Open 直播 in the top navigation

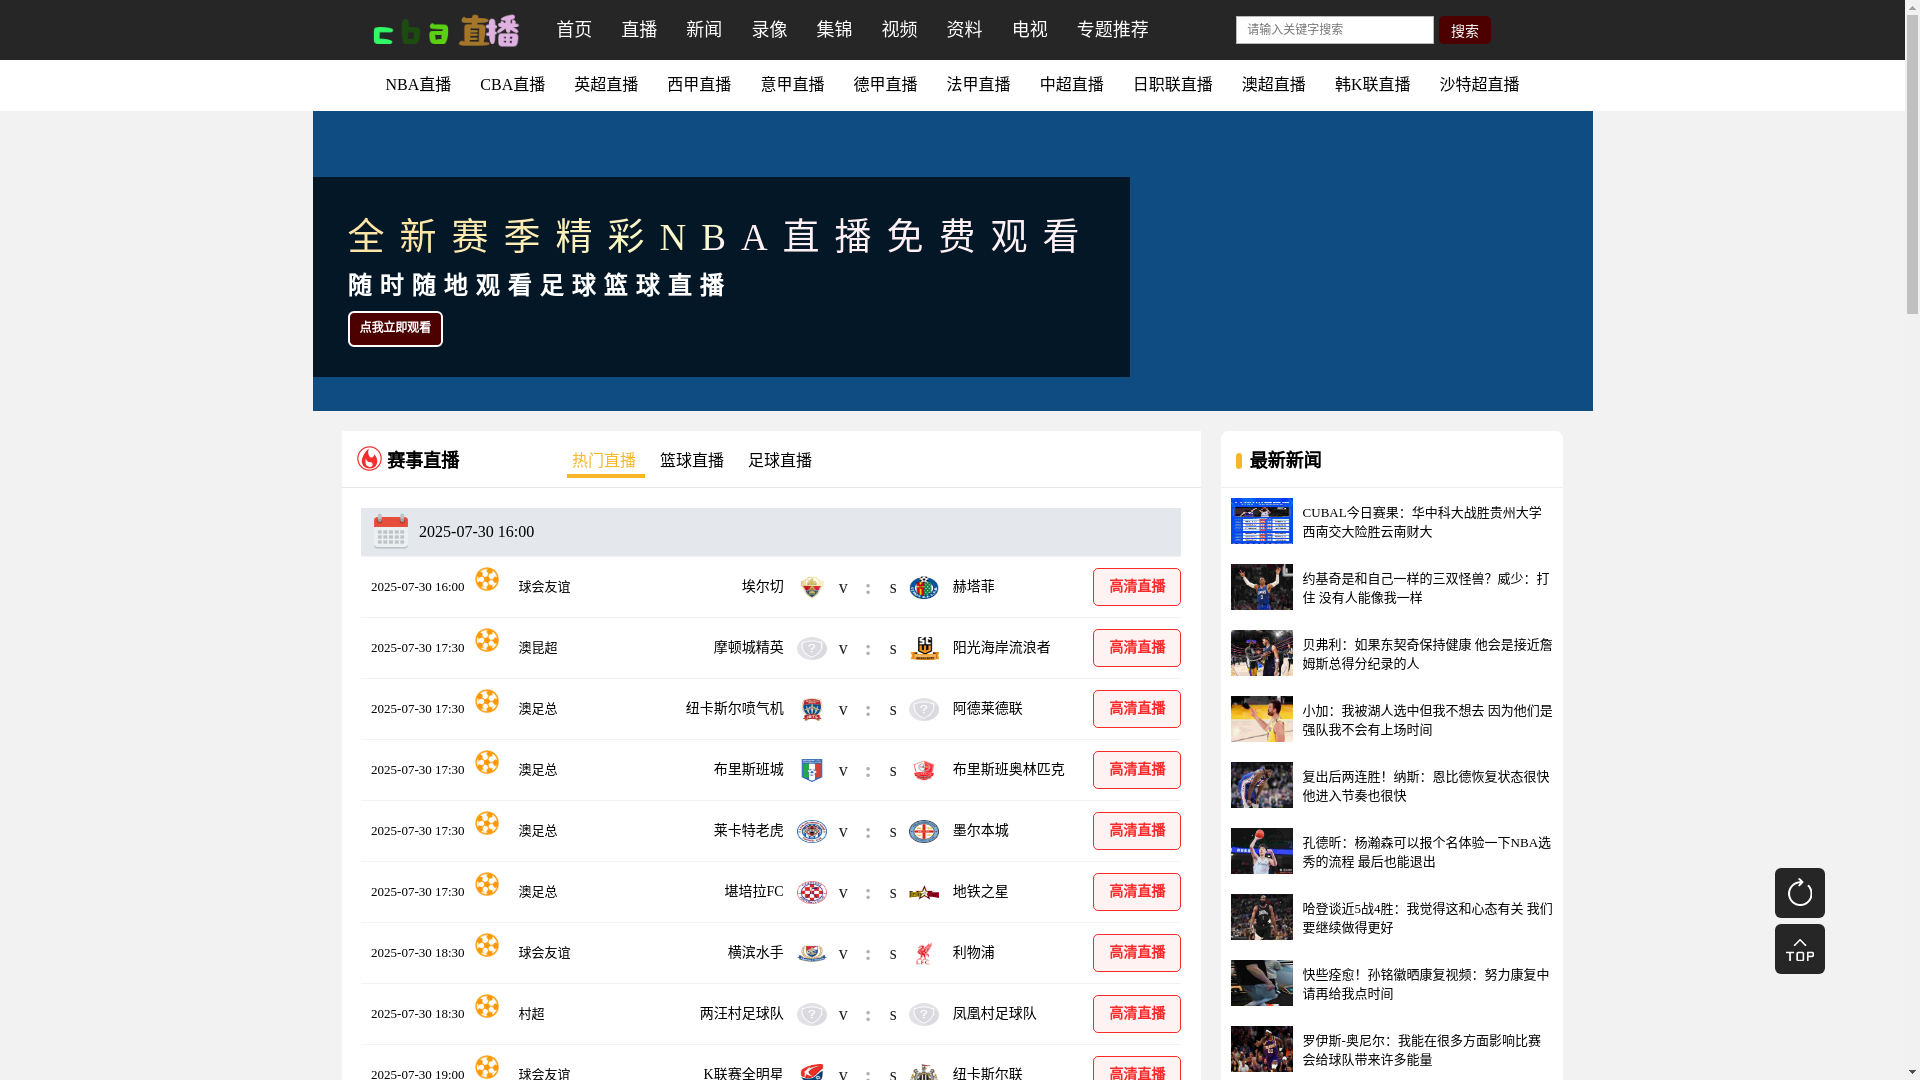coord(639,30)
